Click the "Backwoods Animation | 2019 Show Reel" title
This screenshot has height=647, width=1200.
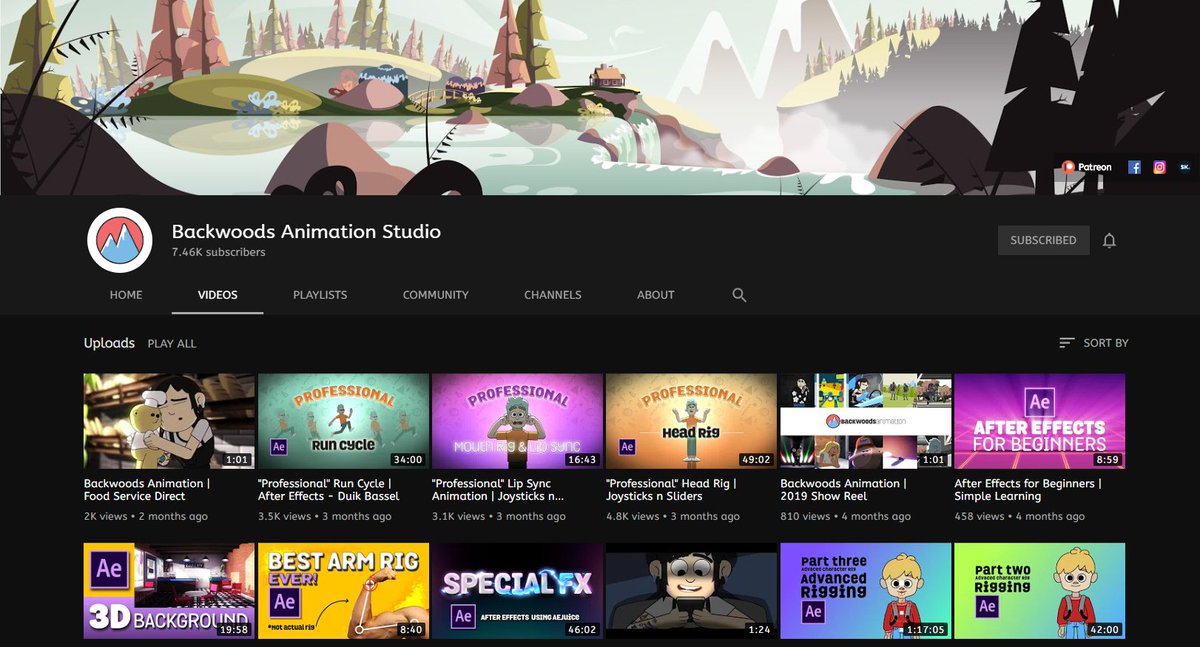[x=844, y=490]
